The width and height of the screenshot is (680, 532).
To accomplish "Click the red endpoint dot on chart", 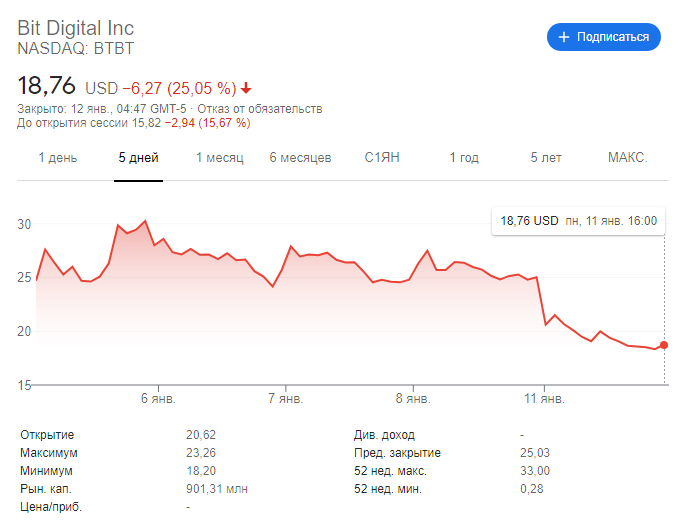I will (664, 345).
